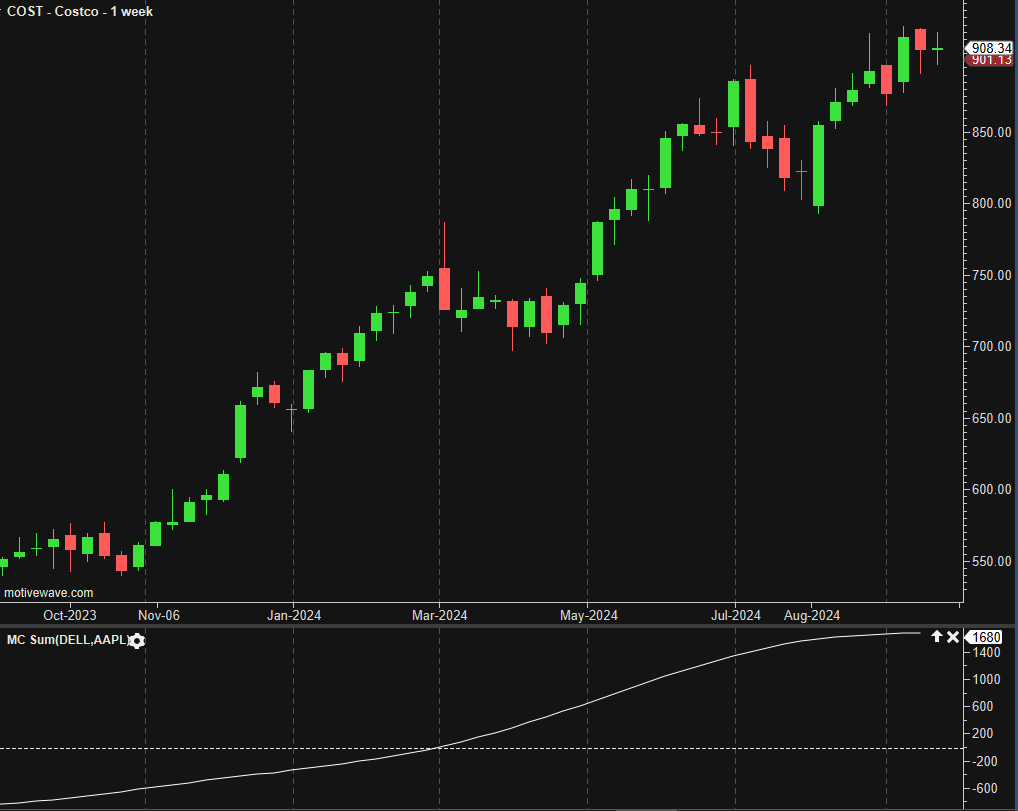1018x811 pixels.
Task: Click the 1680 study value label
Action: (986, 638)
